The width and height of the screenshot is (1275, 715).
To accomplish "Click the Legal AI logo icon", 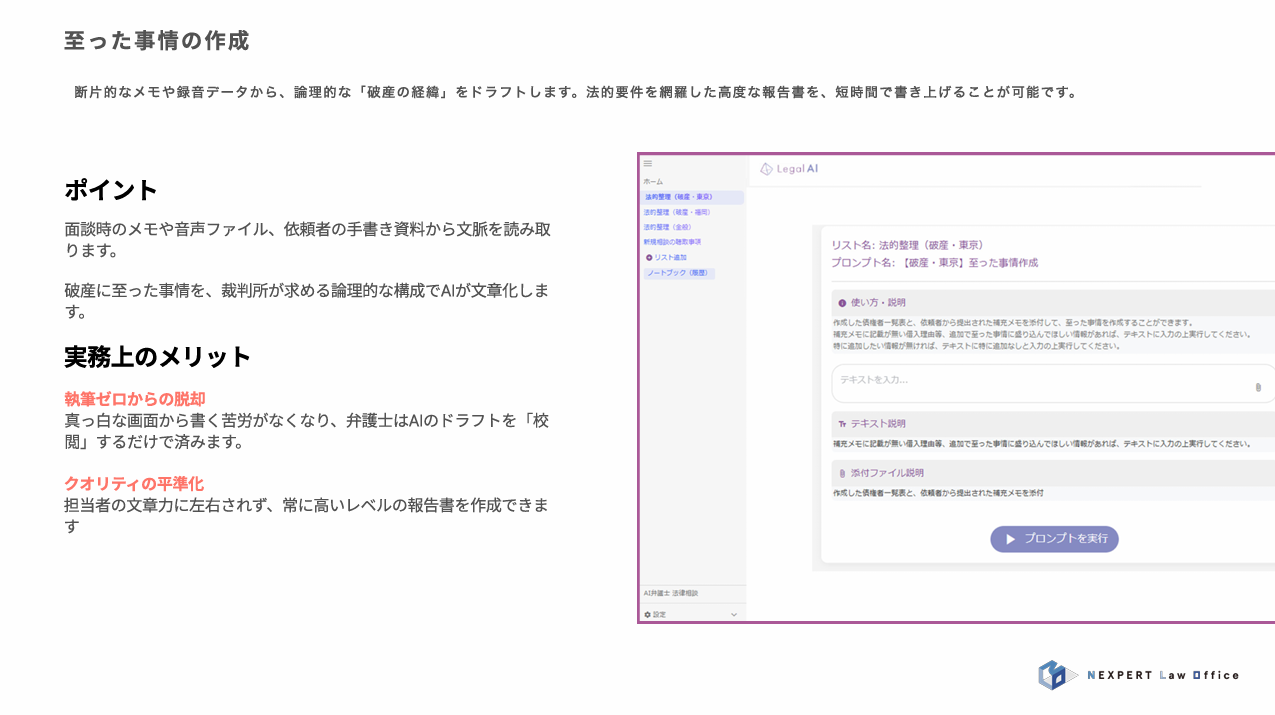I will (x=765, y=168).
